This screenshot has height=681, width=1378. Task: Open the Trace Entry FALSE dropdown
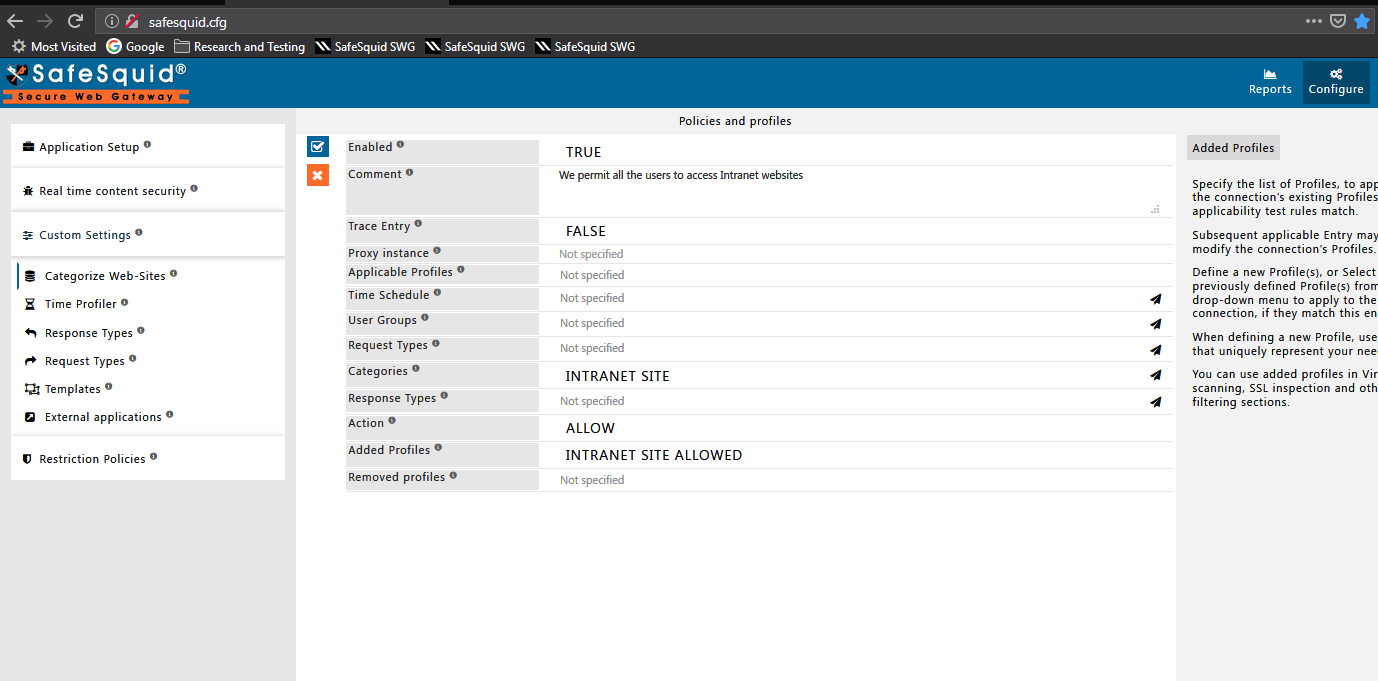point(855,231)
